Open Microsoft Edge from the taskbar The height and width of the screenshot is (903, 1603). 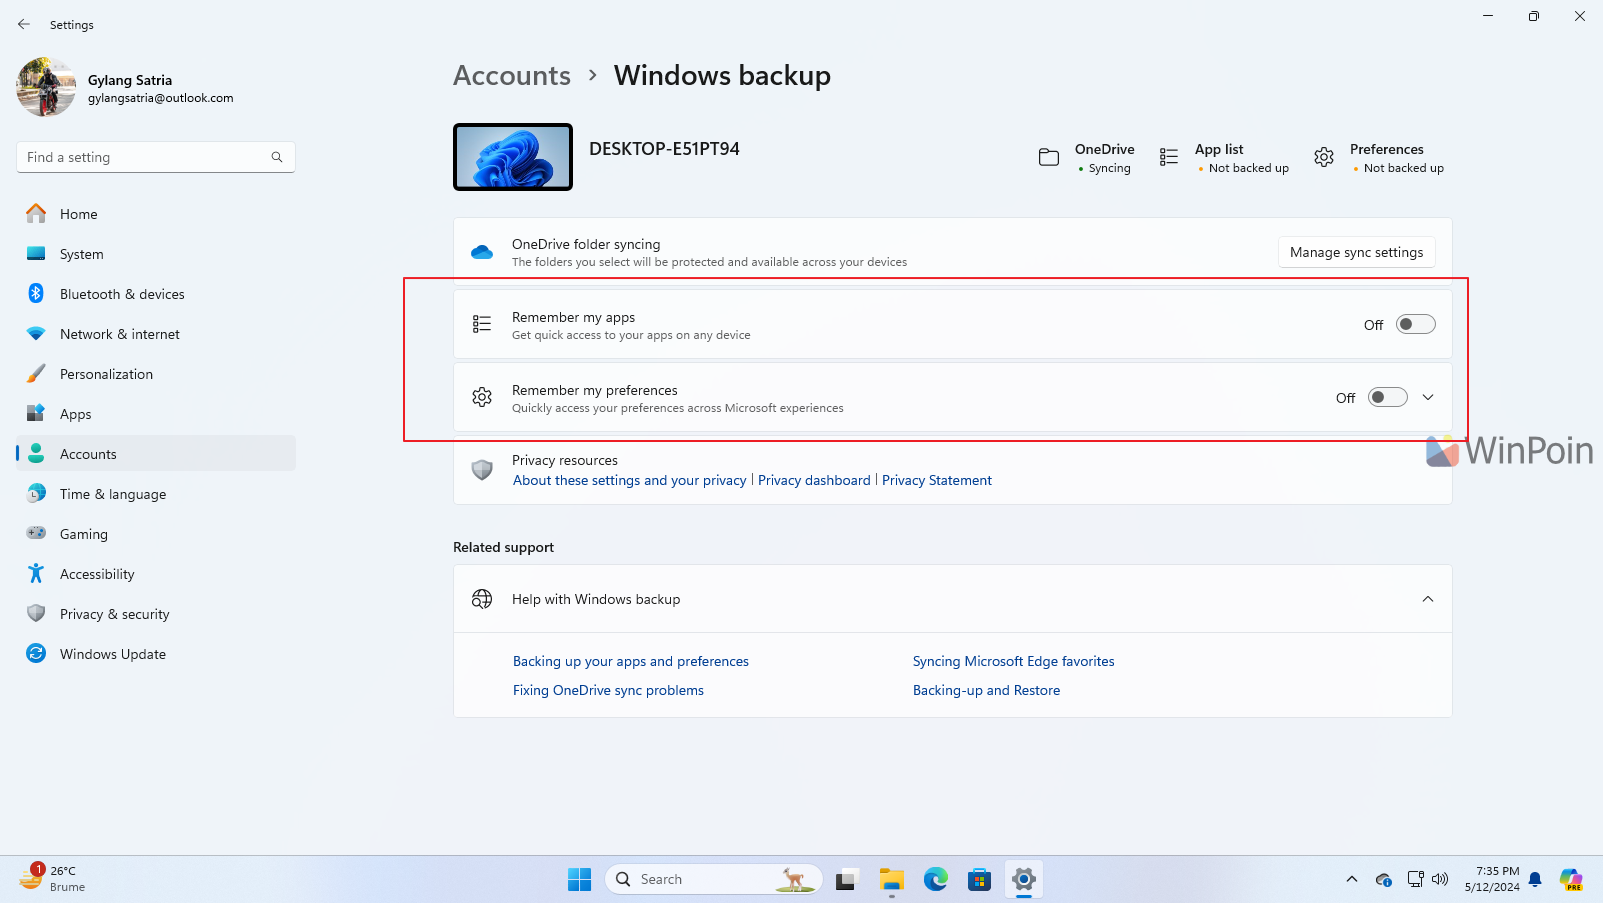pos(935,879)
